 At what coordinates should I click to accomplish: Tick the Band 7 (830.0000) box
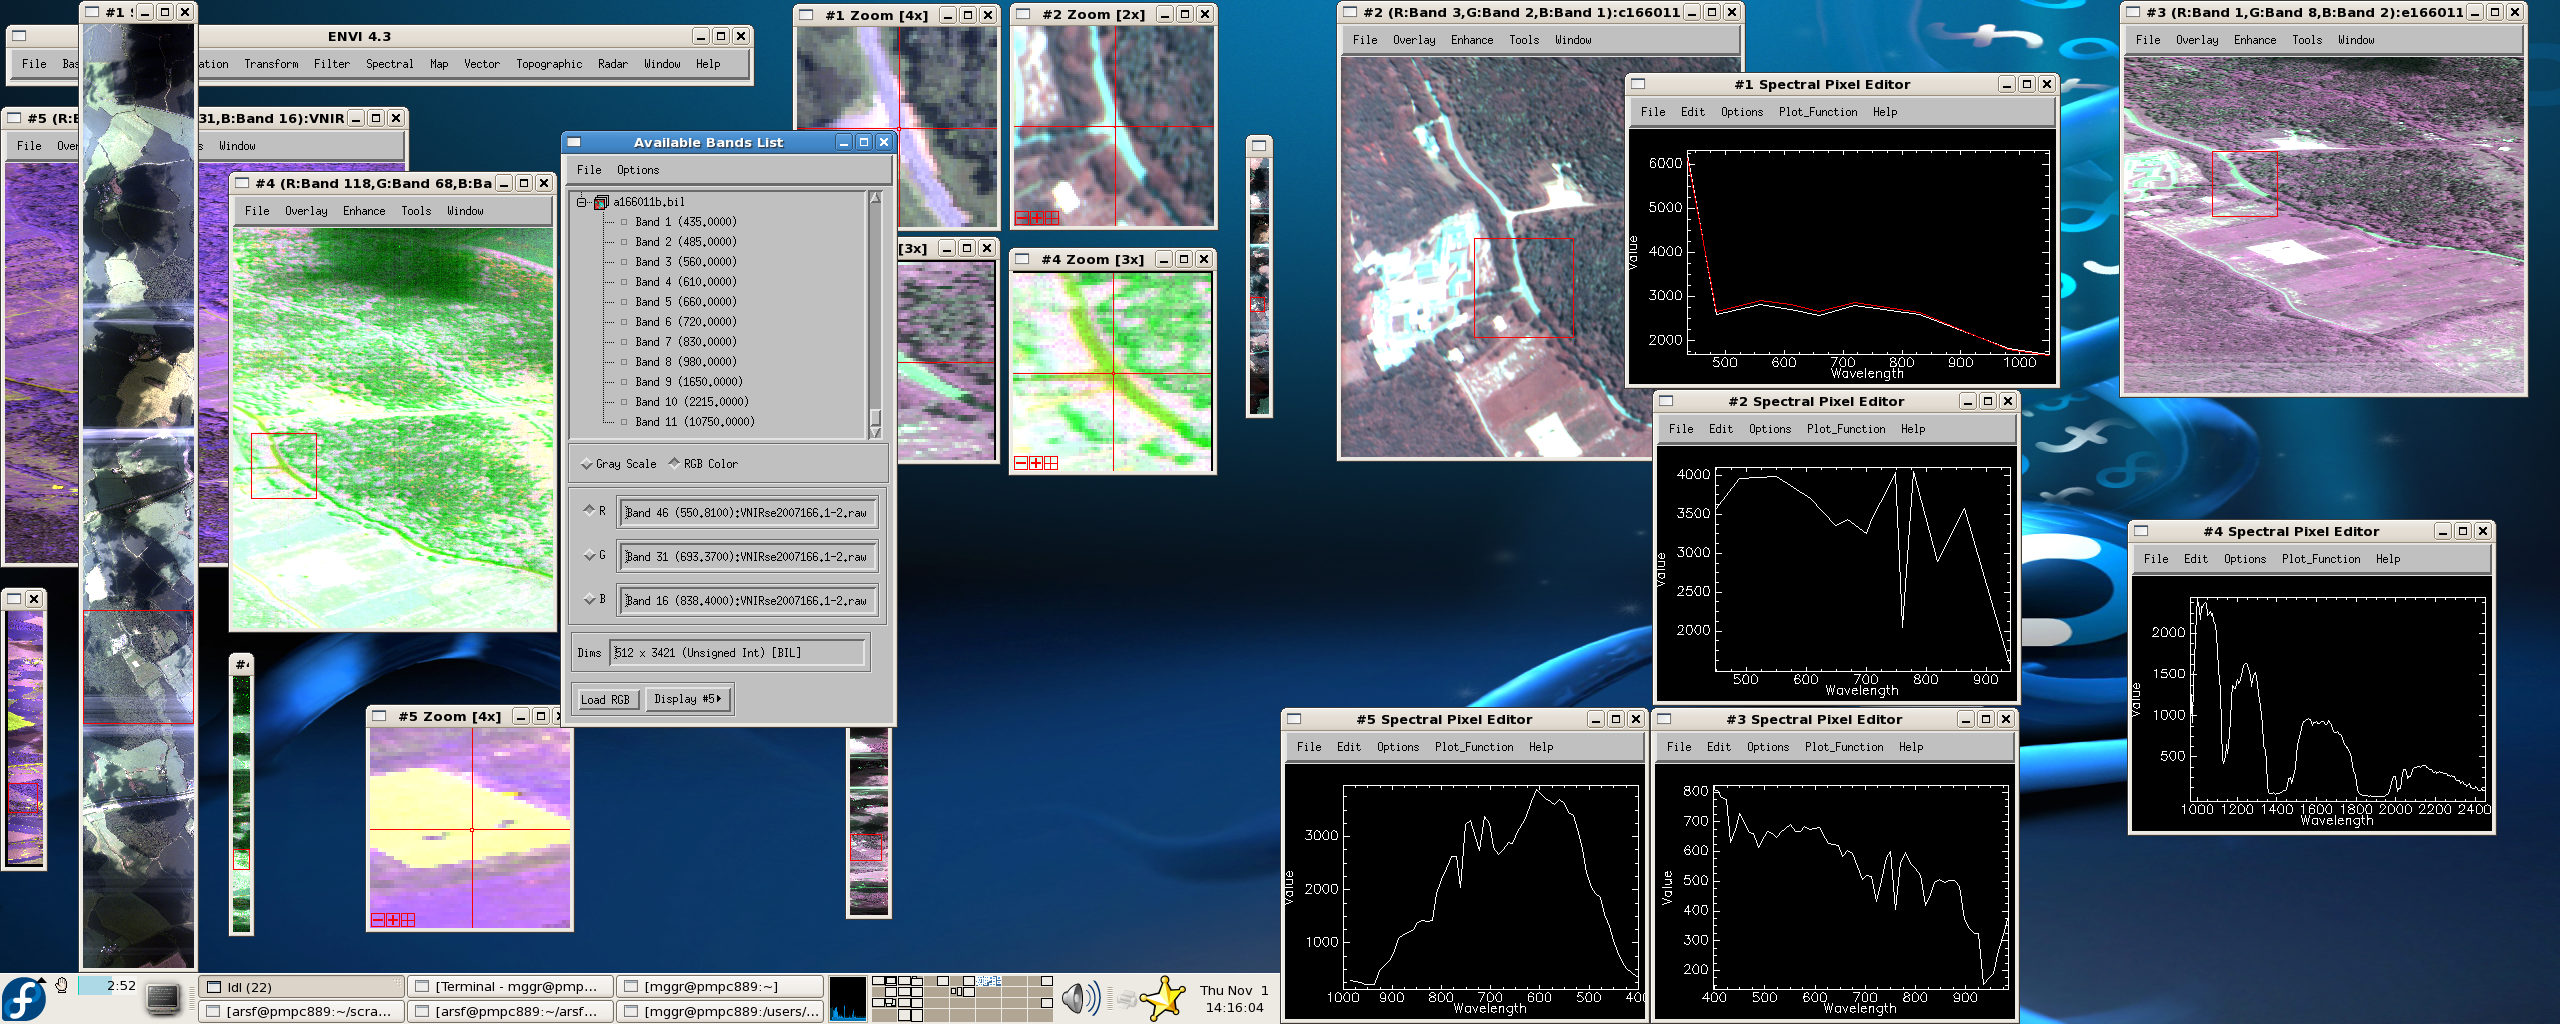pyautogui.click(x=625, y=342)
